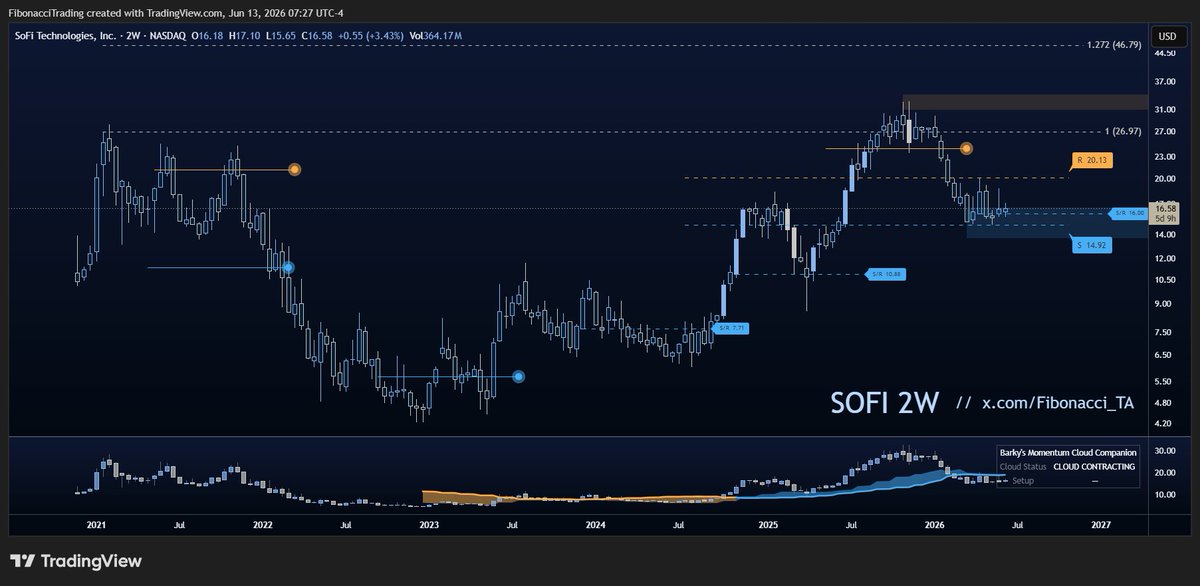Click the Setup row label in indicator table
The width and height of the screenshot is (1200, 586).
click(1023, 480)
